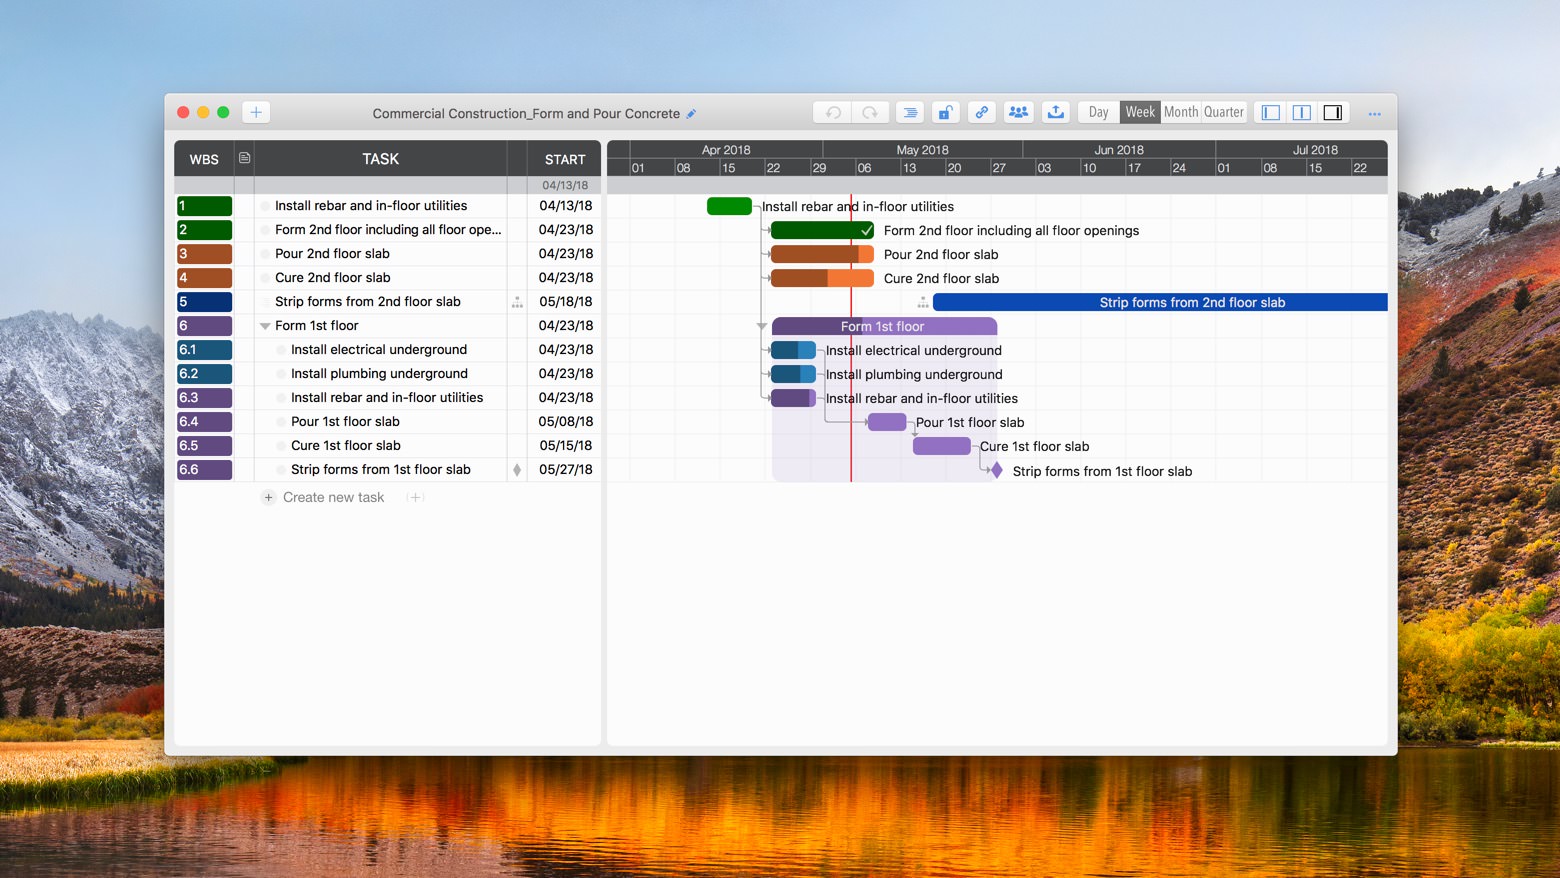
Task: Click the blue WBS 5 color swatch
Action: 205,302
